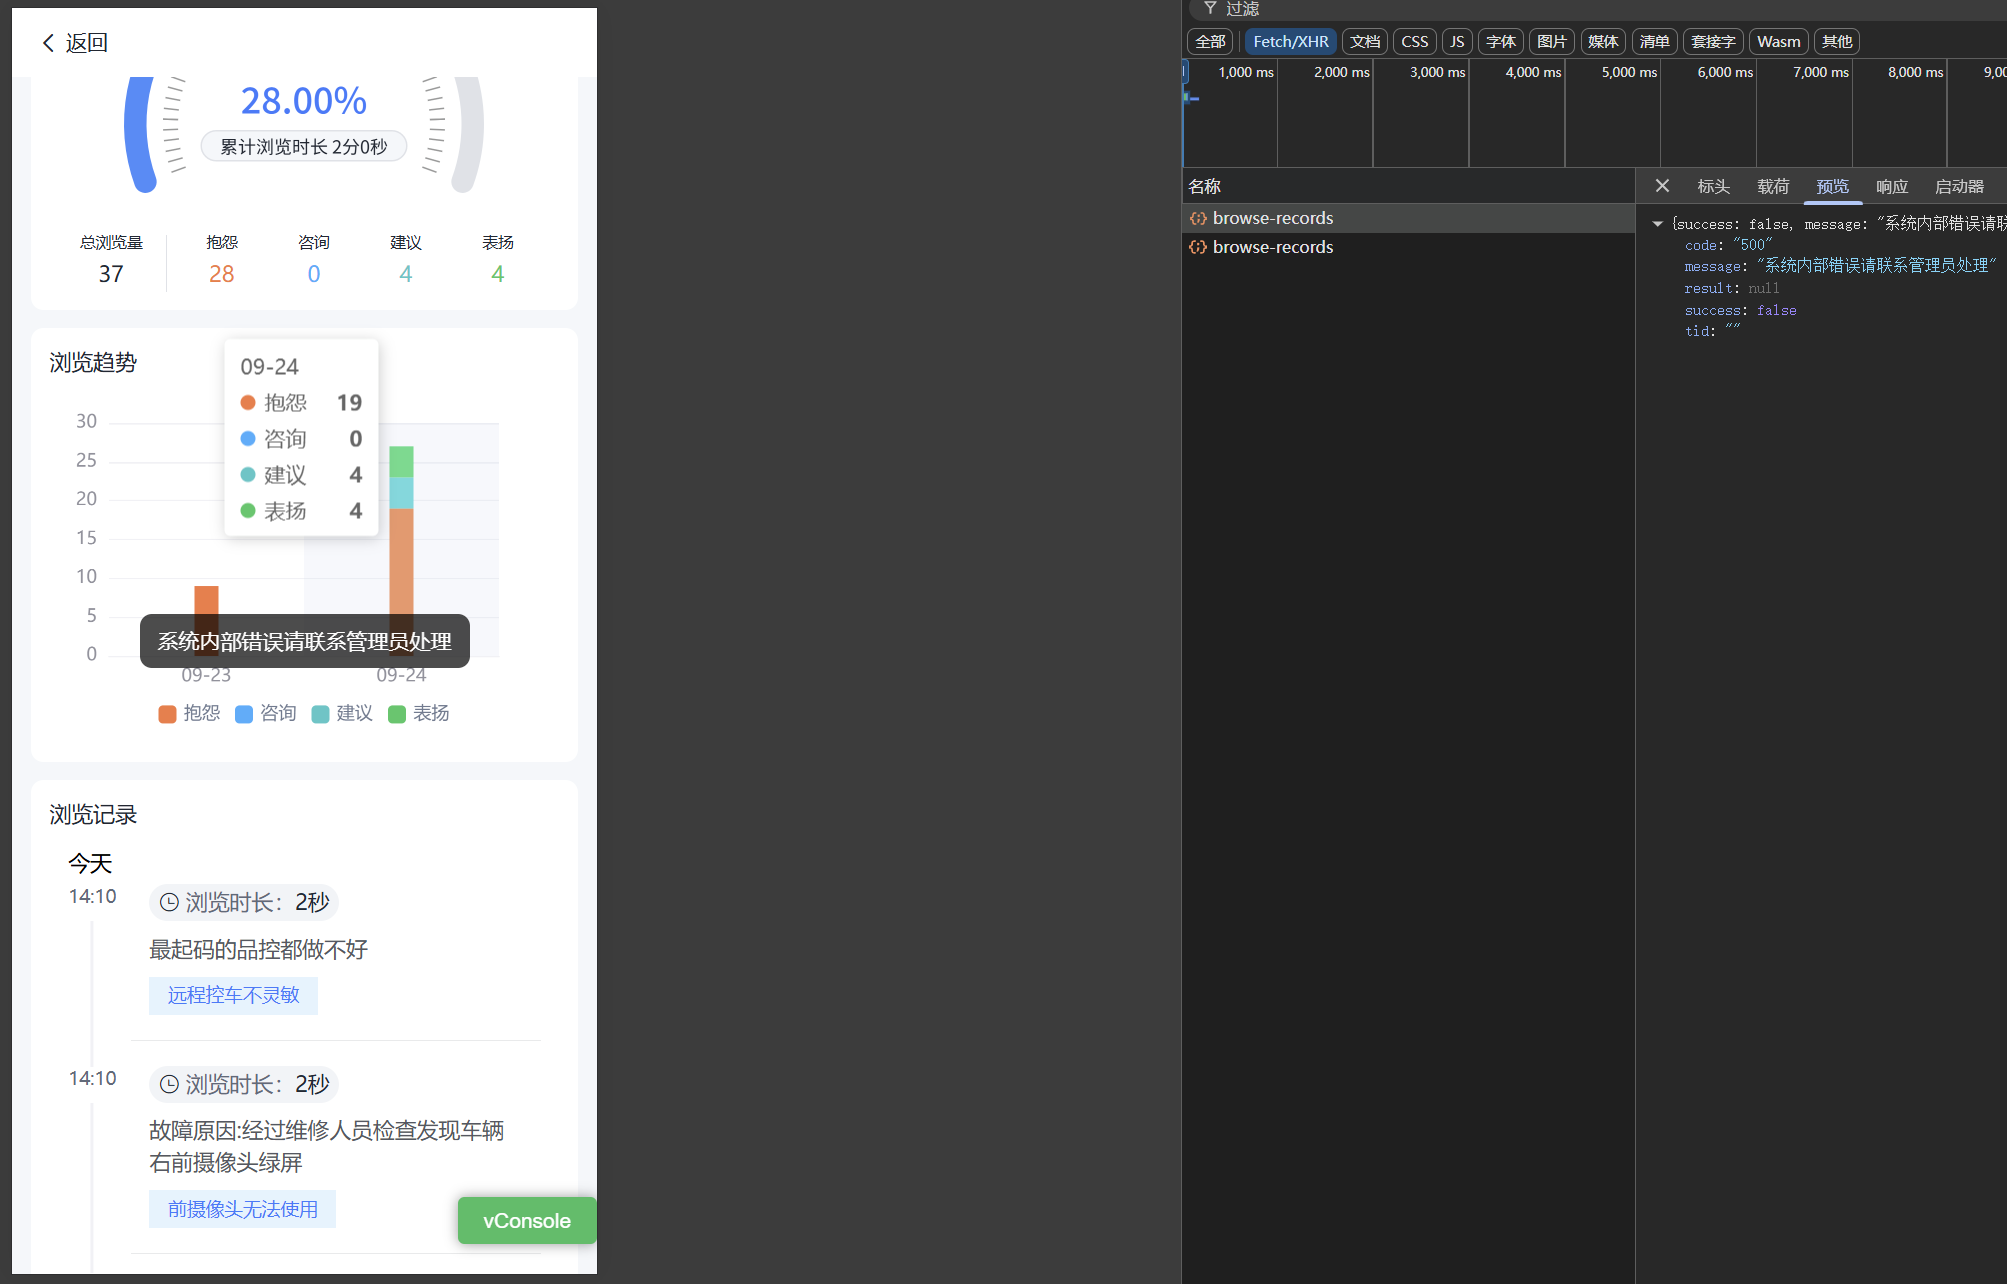Click second browse-records JSON file icon

click(1197, 247)
